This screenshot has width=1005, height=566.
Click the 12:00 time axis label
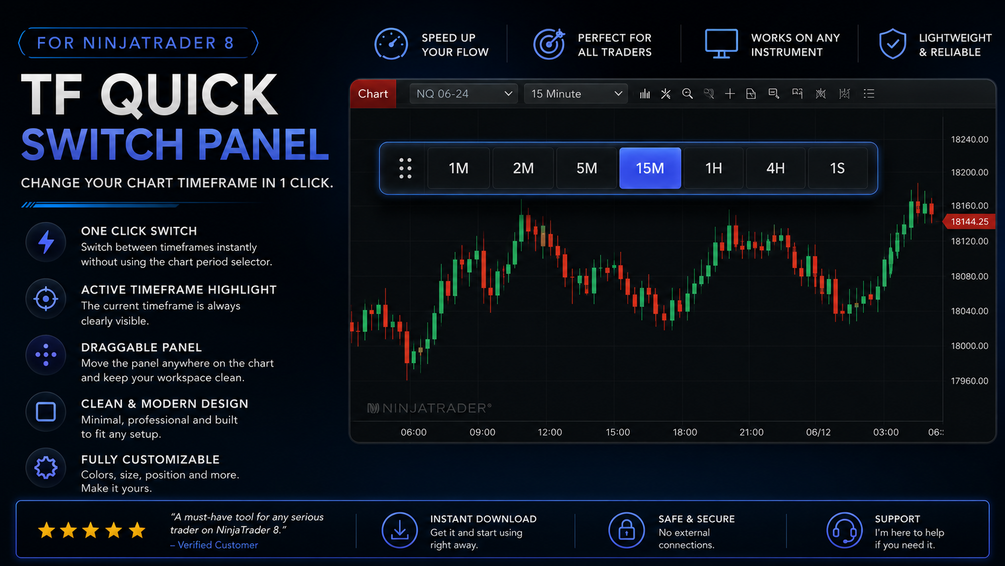coord(549,432)
